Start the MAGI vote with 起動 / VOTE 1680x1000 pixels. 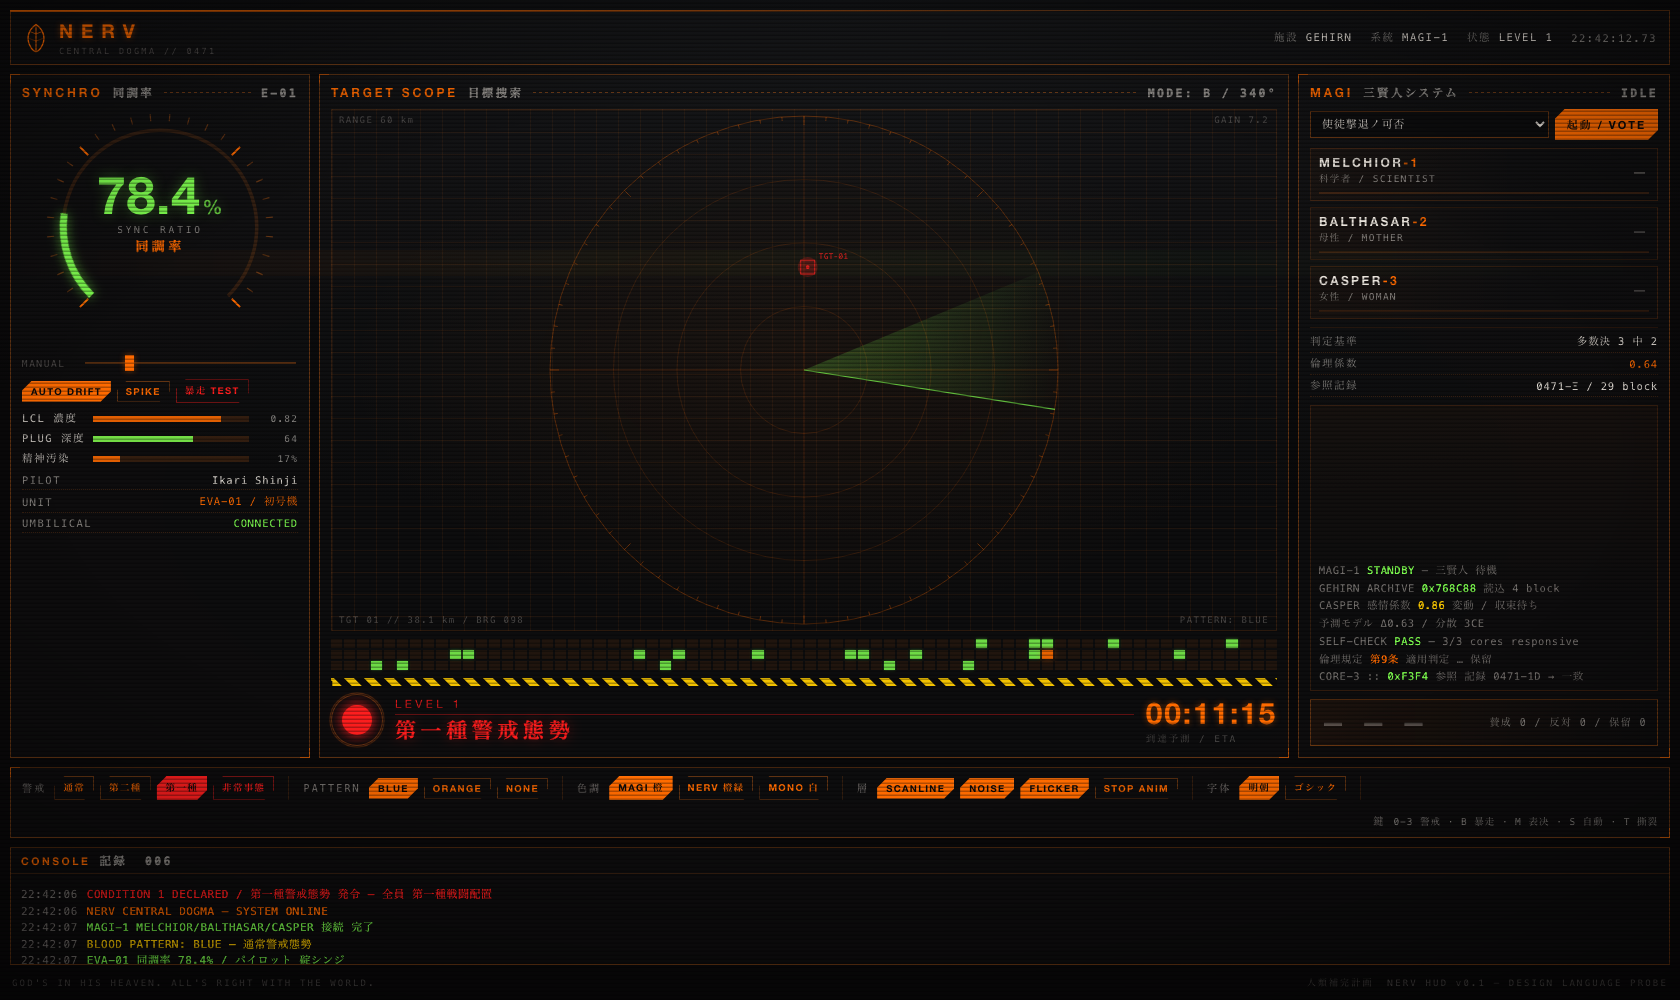tap(1606, 125)
